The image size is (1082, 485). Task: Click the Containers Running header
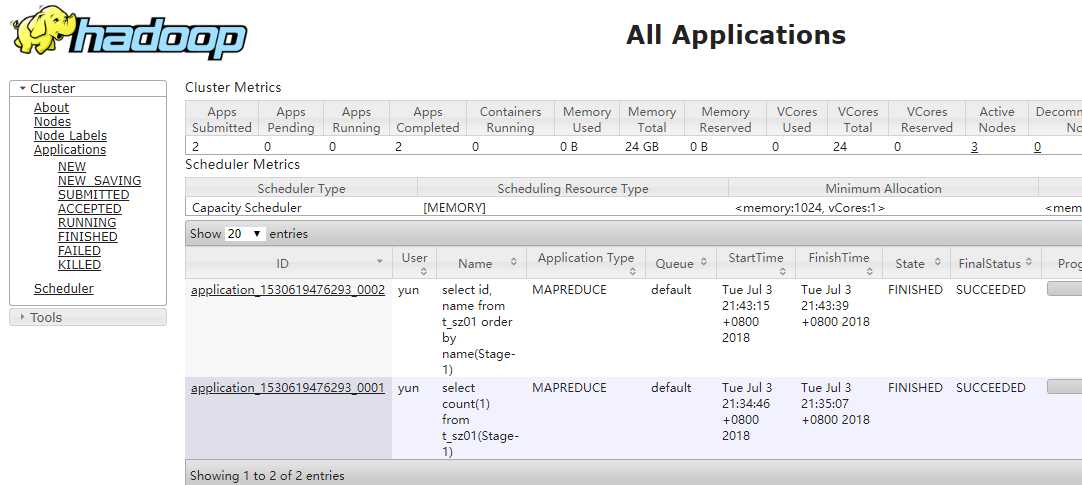511,119
